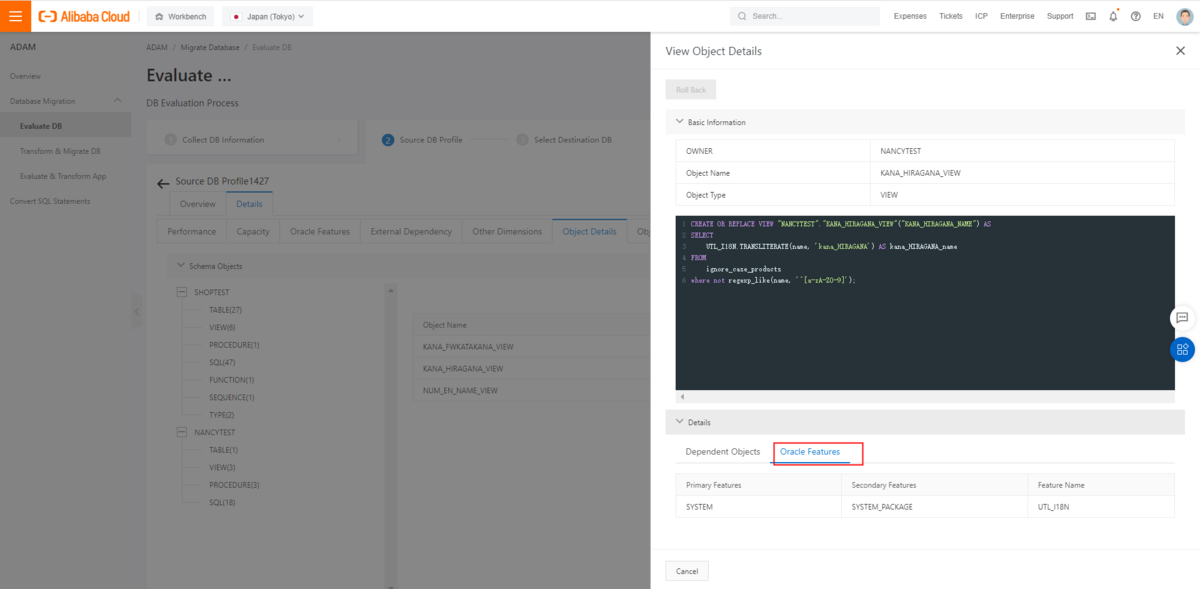Select VIEW(3) under NANCYTEST
This screenshot has width=1200, height=589.
[223, 467]
